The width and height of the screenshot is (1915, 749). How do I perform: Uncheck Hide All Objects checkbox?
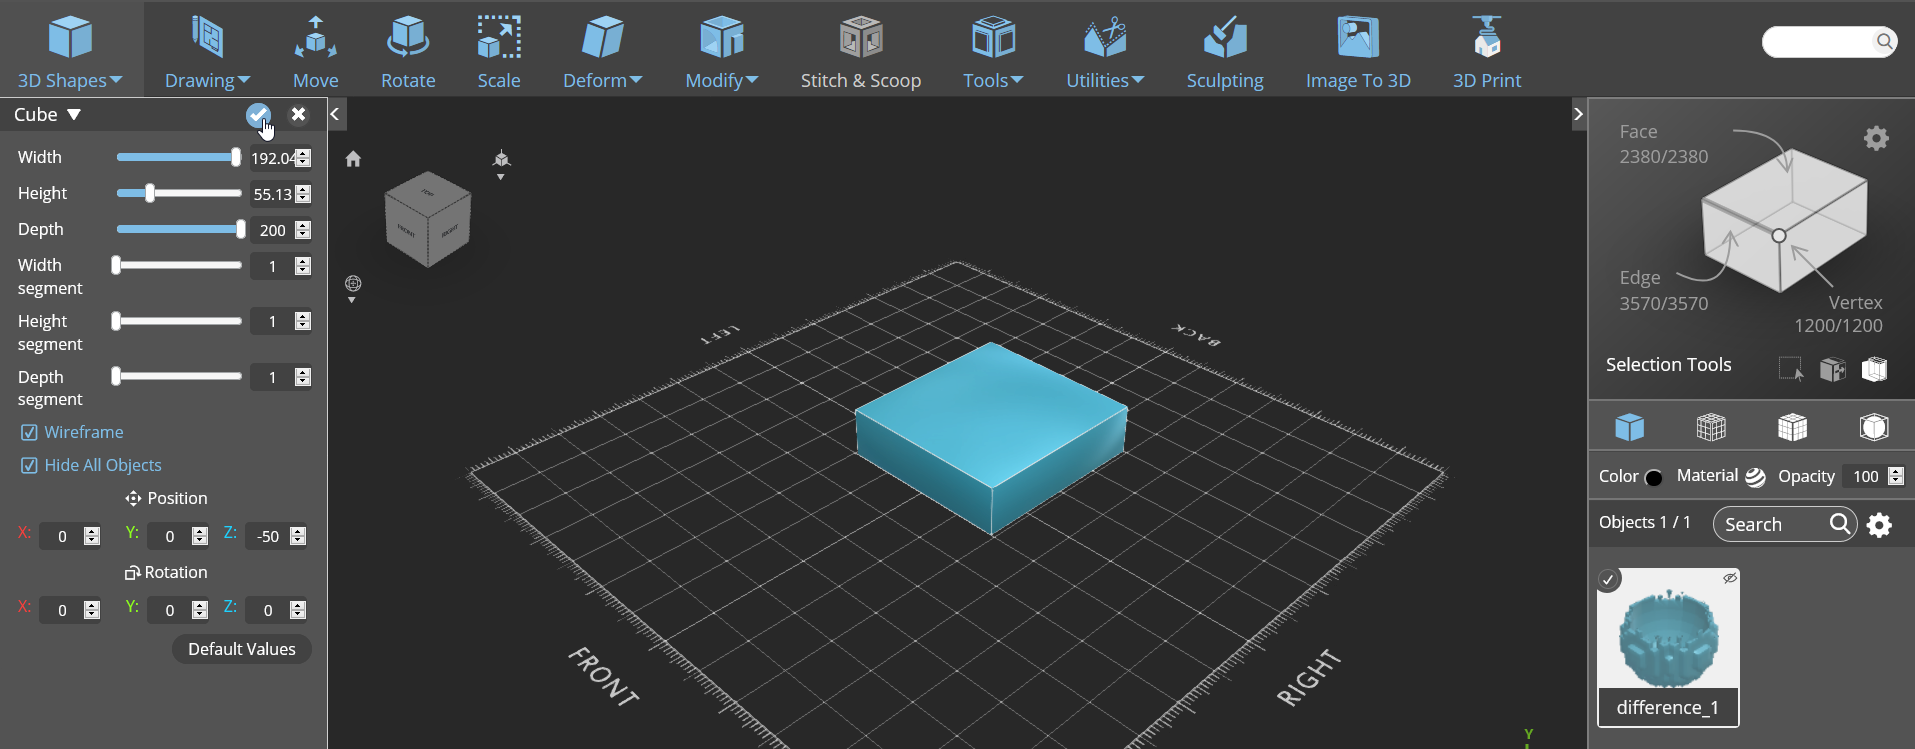tap(29, 465)
